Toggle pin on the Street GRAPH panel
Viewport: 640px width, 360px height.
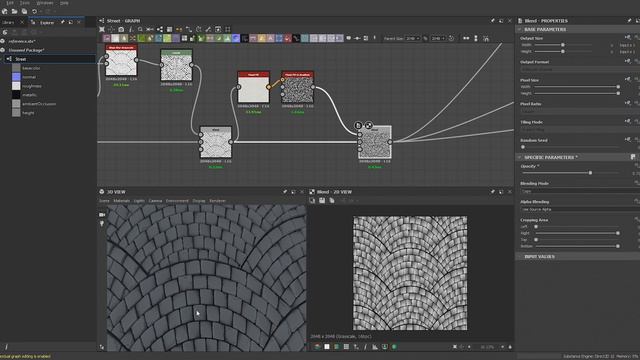[493, 20]
